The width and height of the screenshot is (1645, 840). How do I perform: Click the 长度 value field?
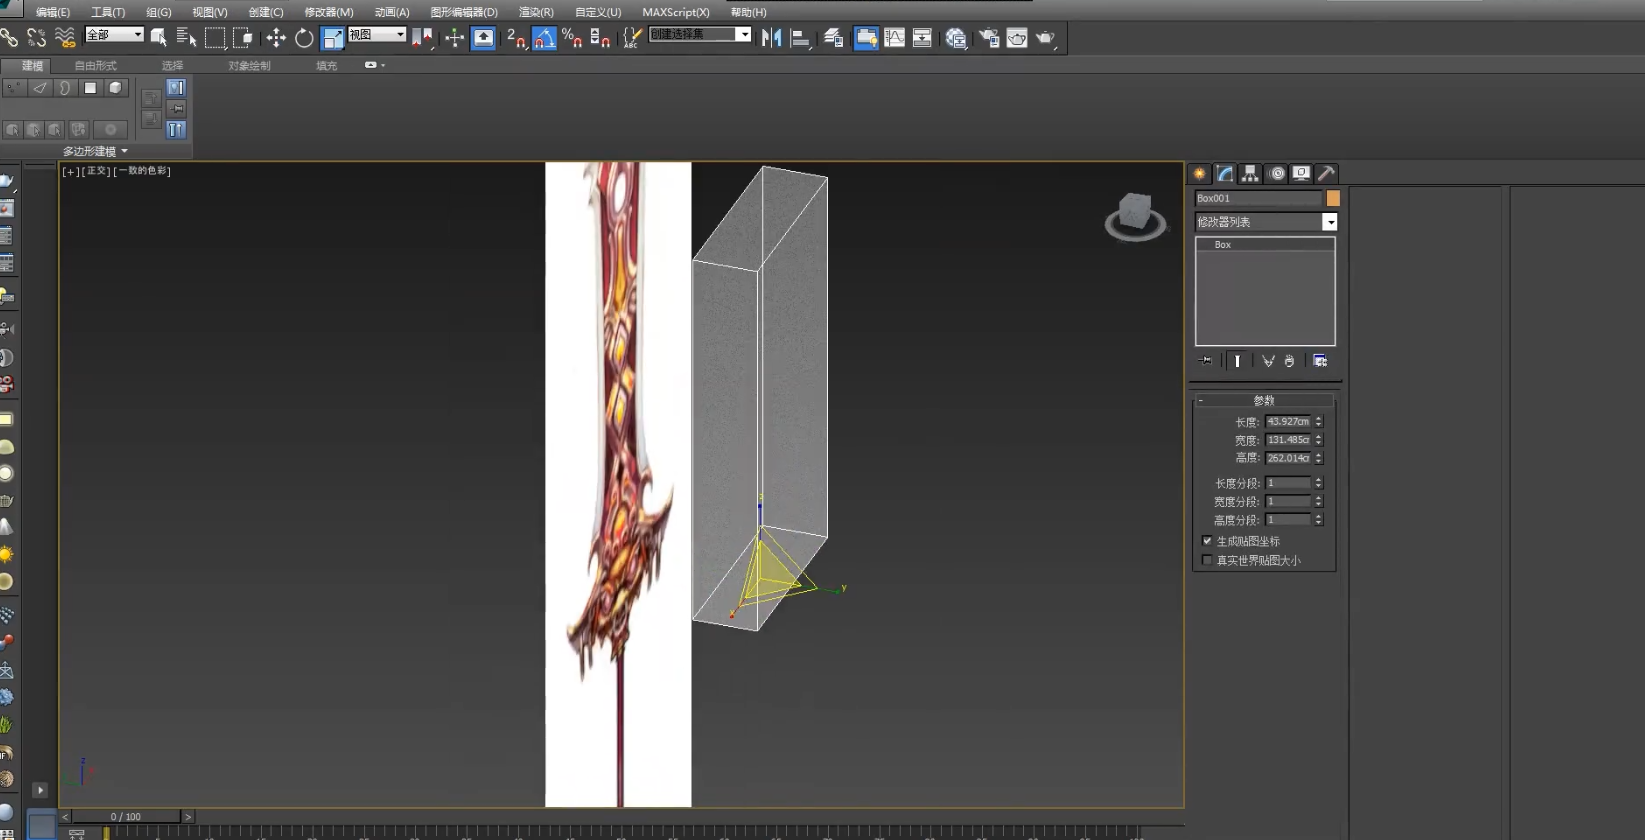(1288, 422)
